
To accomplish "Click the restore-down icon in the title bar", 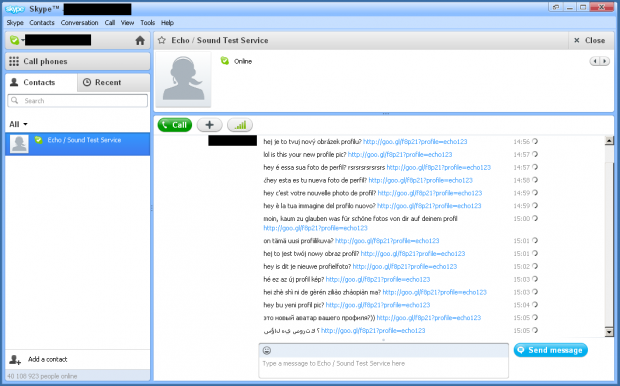I will [x=555, y=7].
